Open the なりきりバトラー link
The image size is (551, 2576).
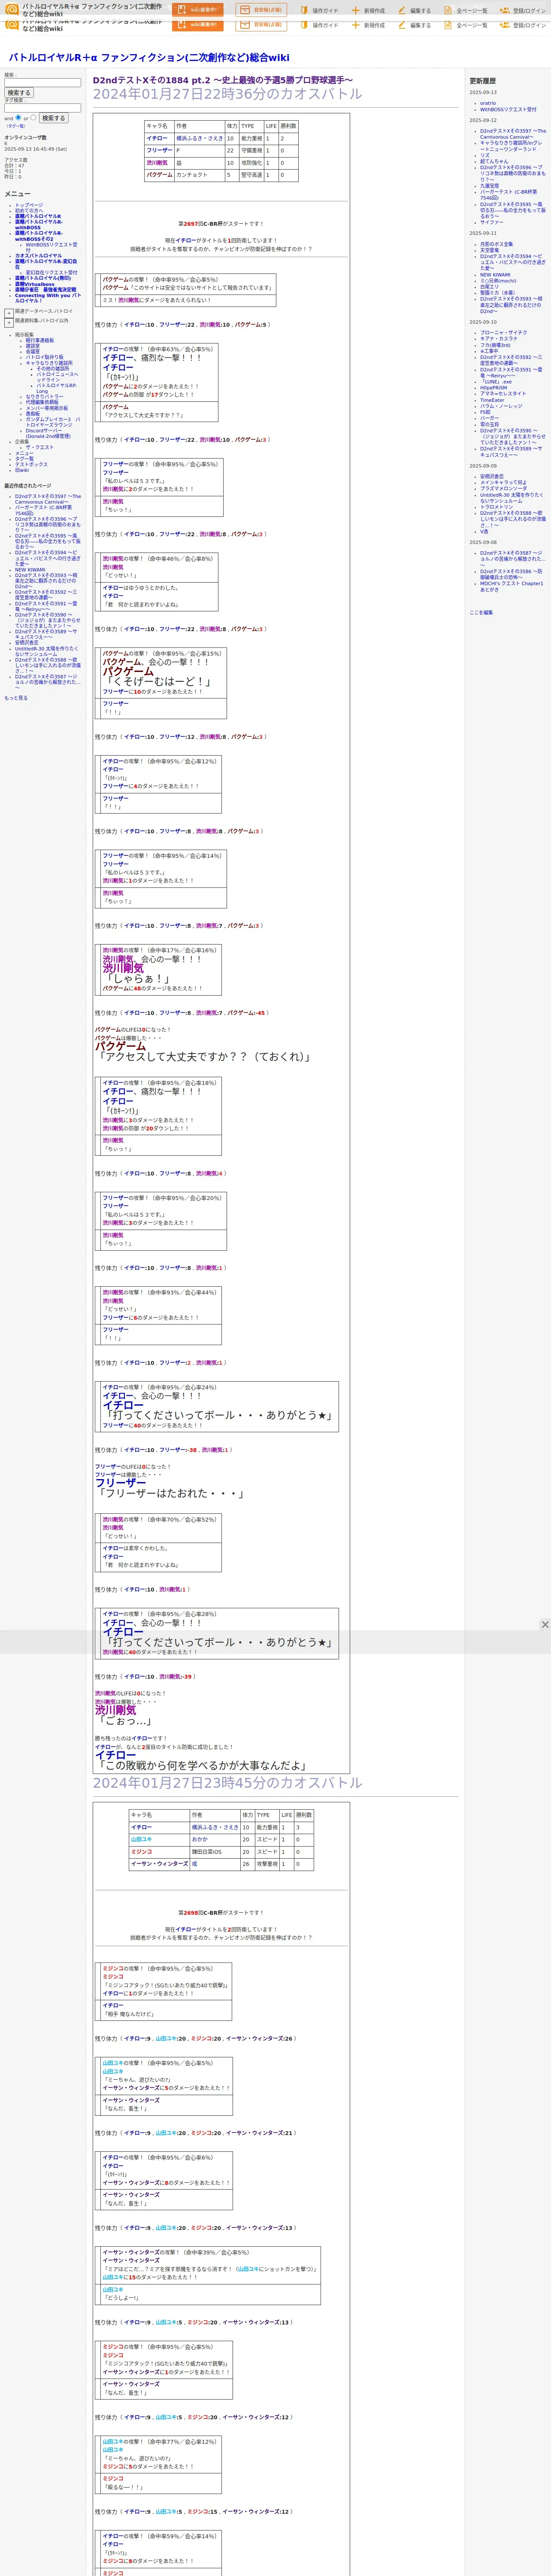tap(44, 397)
